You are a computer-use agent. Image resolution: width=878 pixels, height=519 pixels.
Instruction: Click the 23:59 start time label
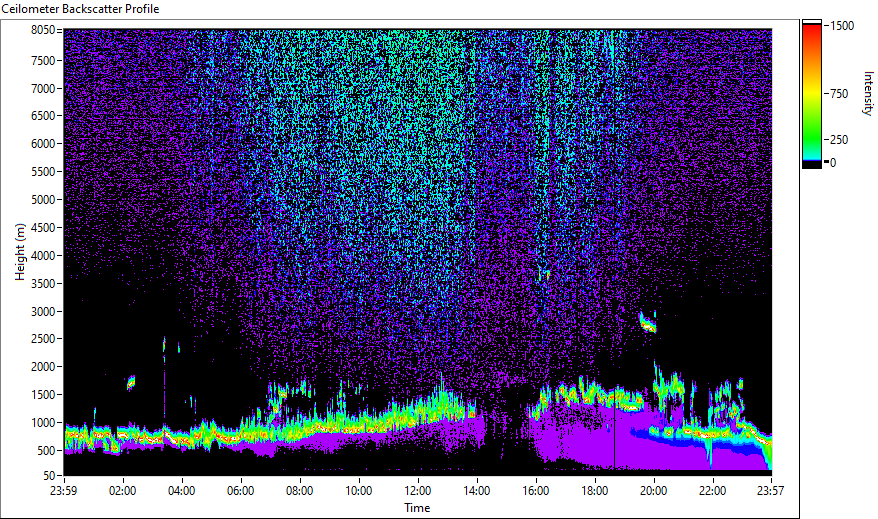(x=63, y=491)
